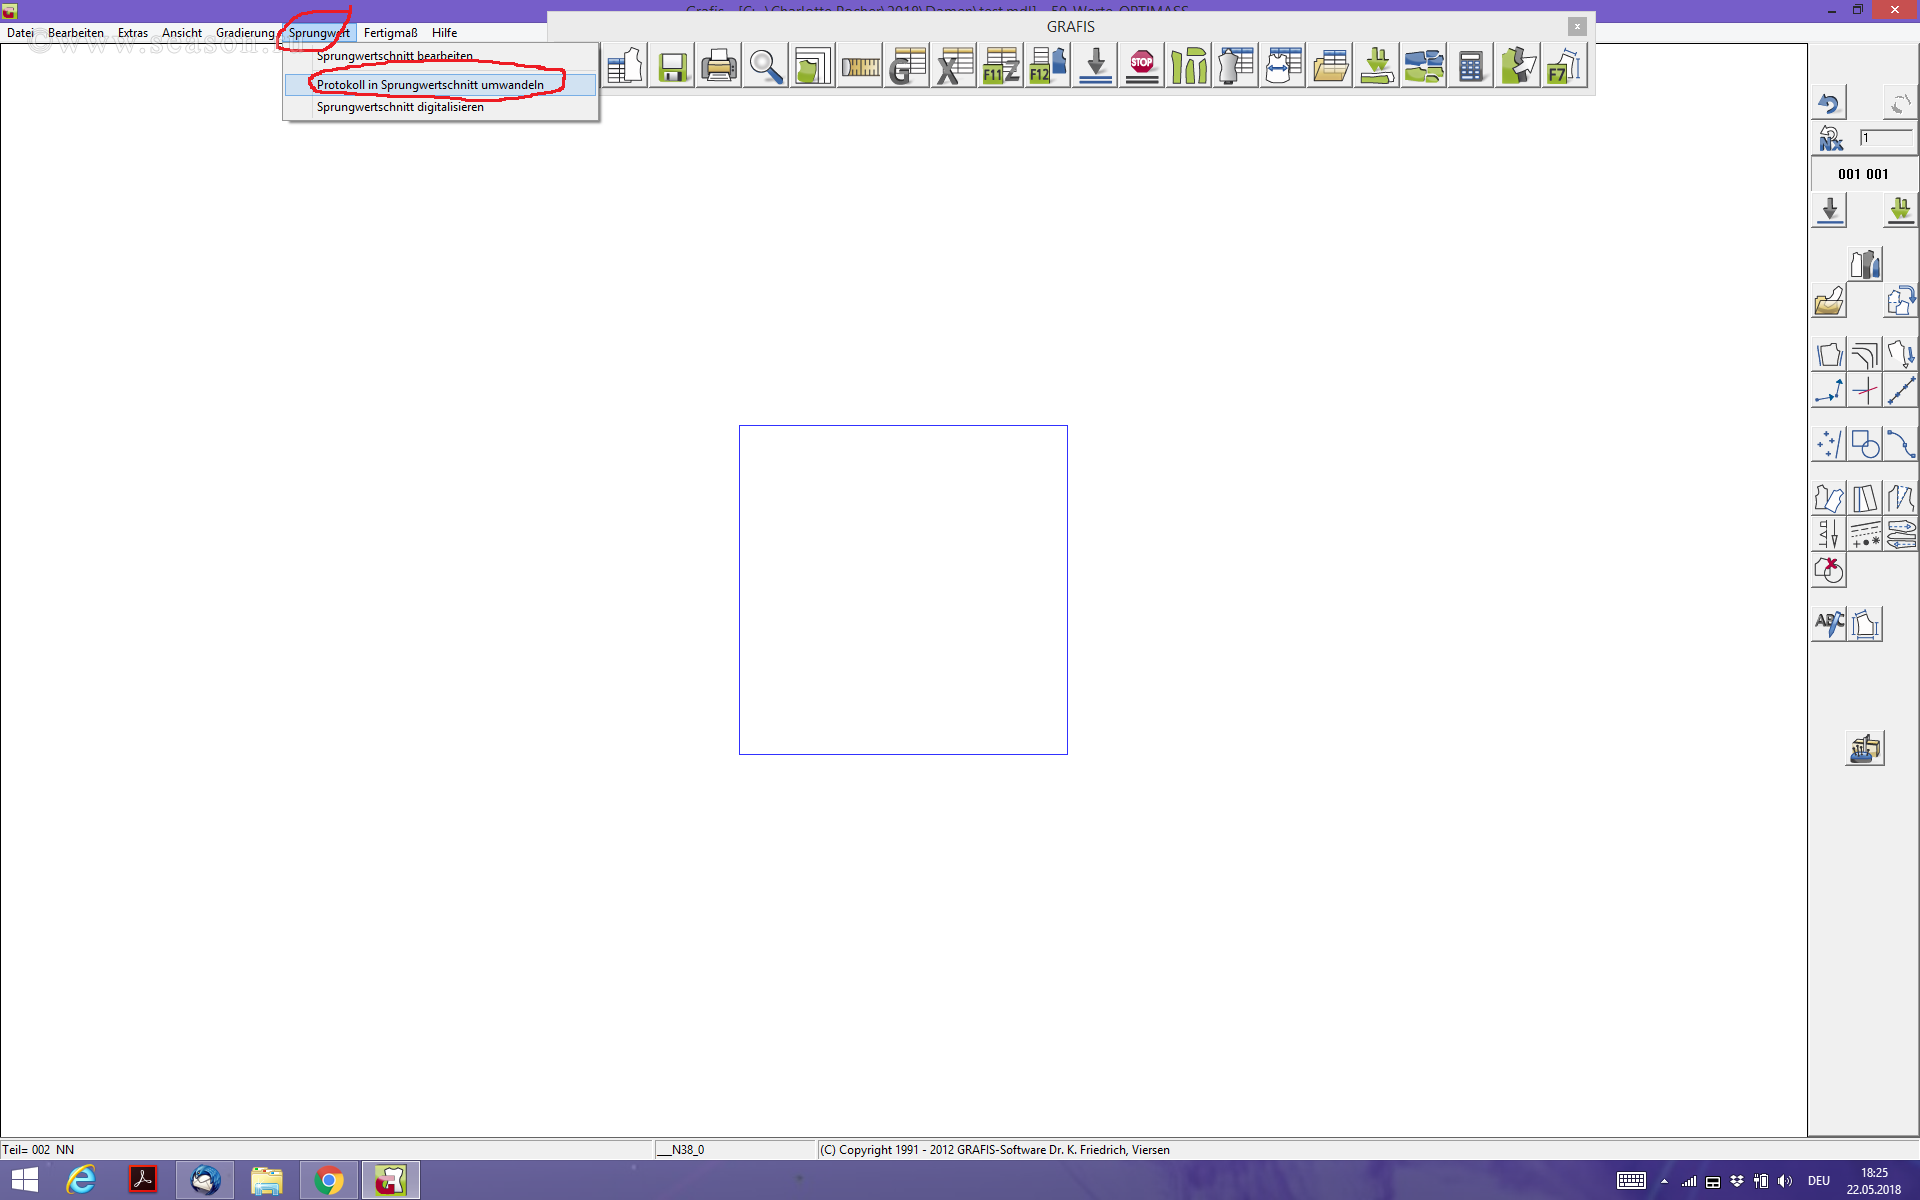Open the Gradierung menu
This screenshot has width=1920, height=1200.
pyautogui.click(x=244, y=33)
